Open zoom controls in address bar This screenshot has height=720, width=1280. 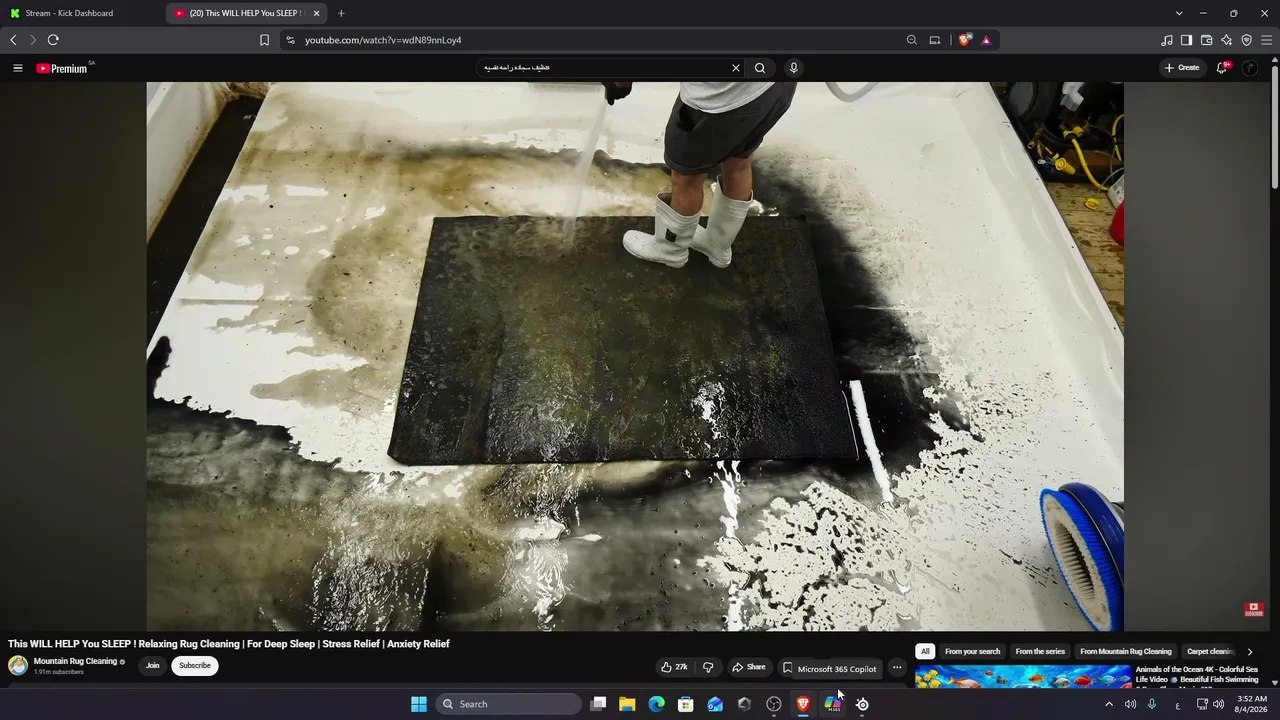click(x=911, y=40)
